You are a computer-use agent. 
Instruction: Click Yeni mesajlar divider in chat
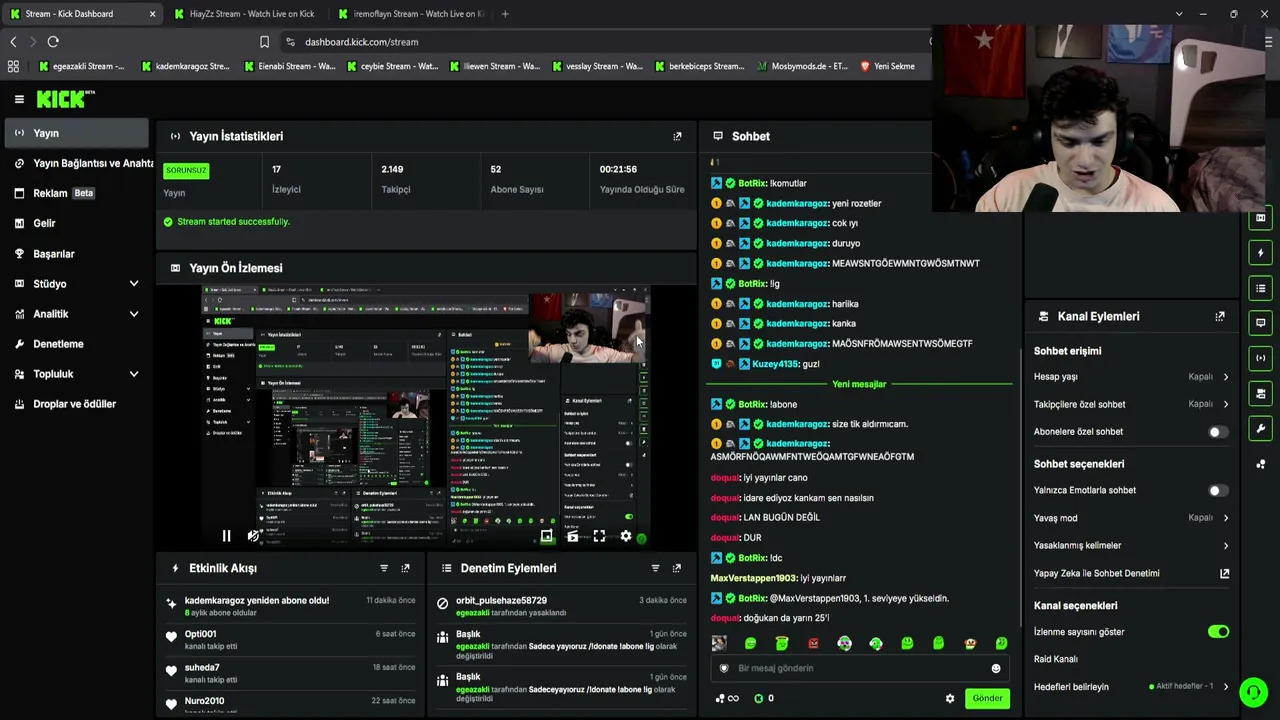tap(859, 384)
